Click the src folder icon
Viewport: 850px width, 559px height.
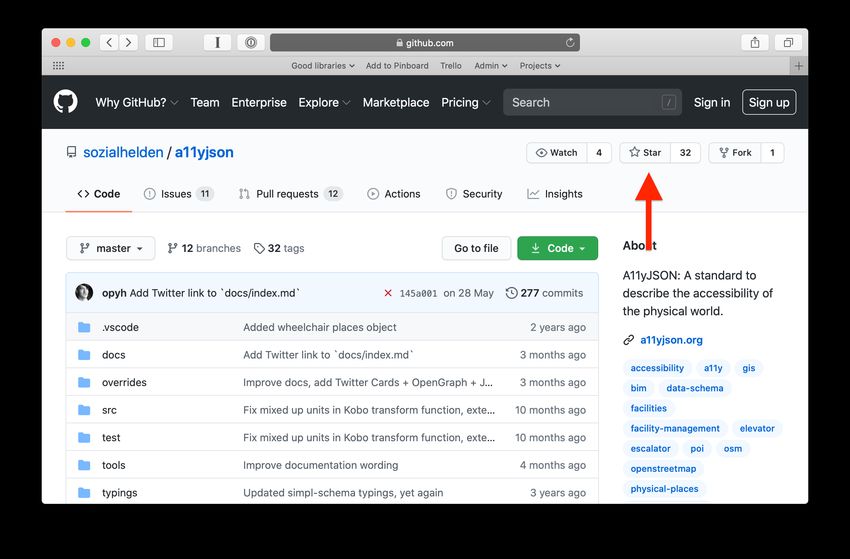[x=84, y=410]
